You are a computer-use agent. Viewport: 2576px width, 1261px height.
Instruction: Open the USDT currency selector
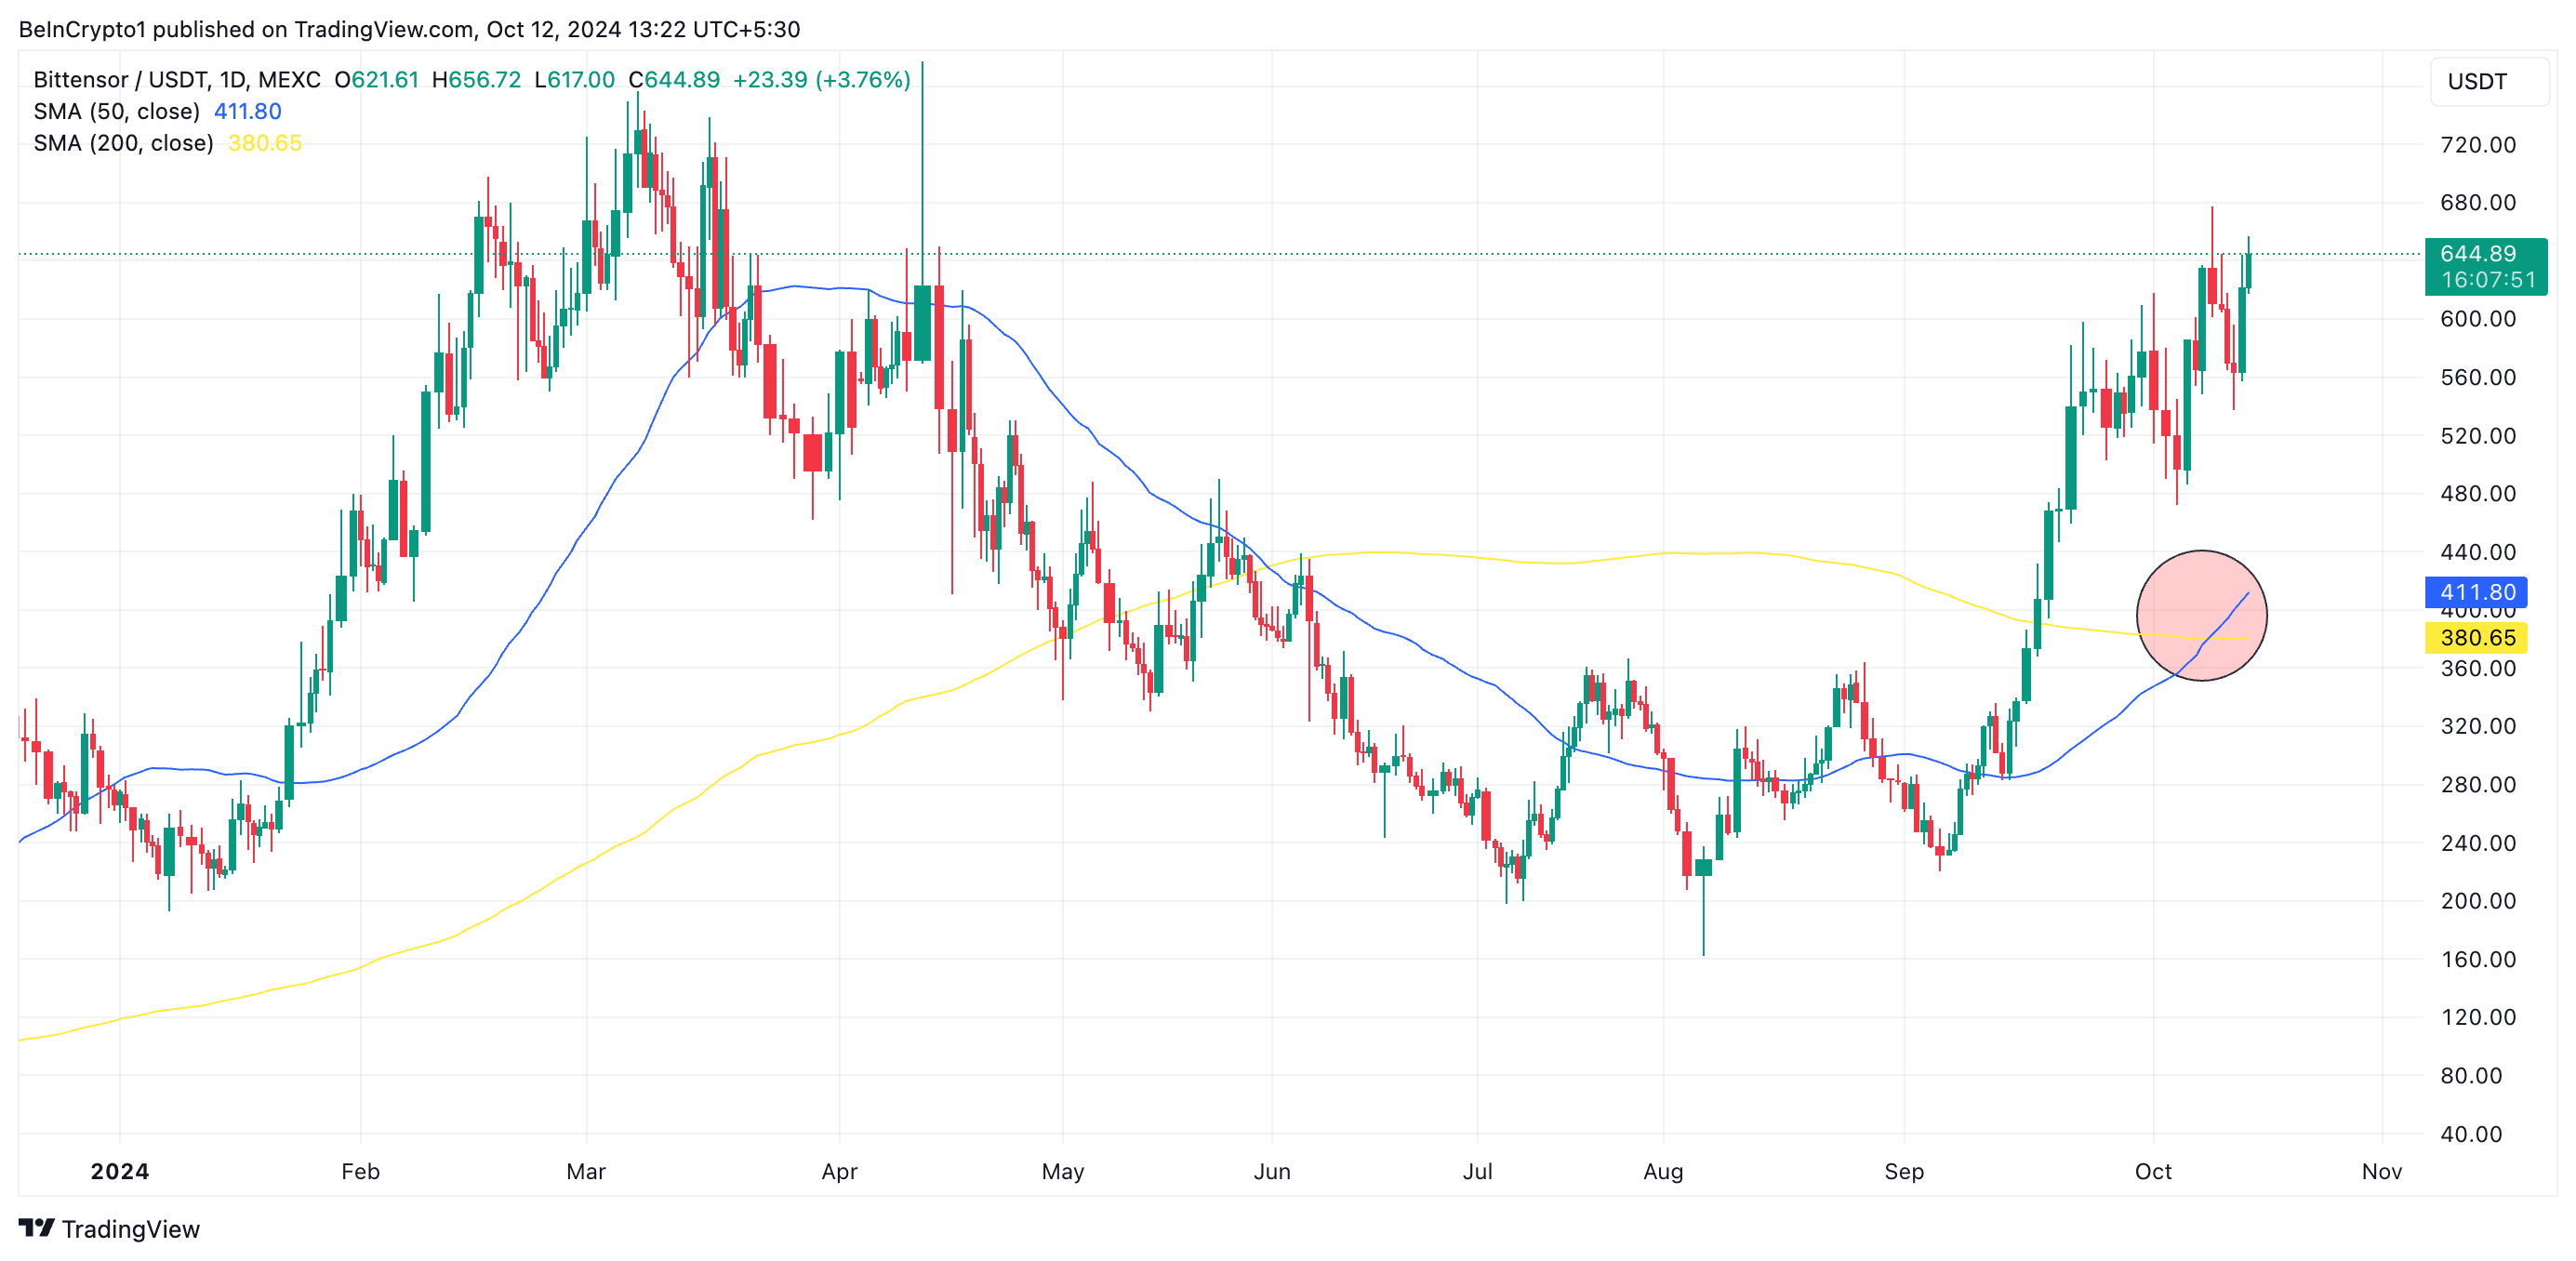pyautogui.click(x=2487, y=82)
